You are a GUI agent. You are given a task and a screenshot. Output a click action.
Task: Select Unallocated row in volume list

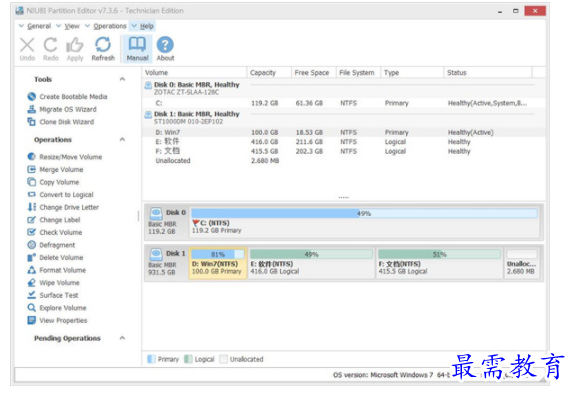(344, 161)
